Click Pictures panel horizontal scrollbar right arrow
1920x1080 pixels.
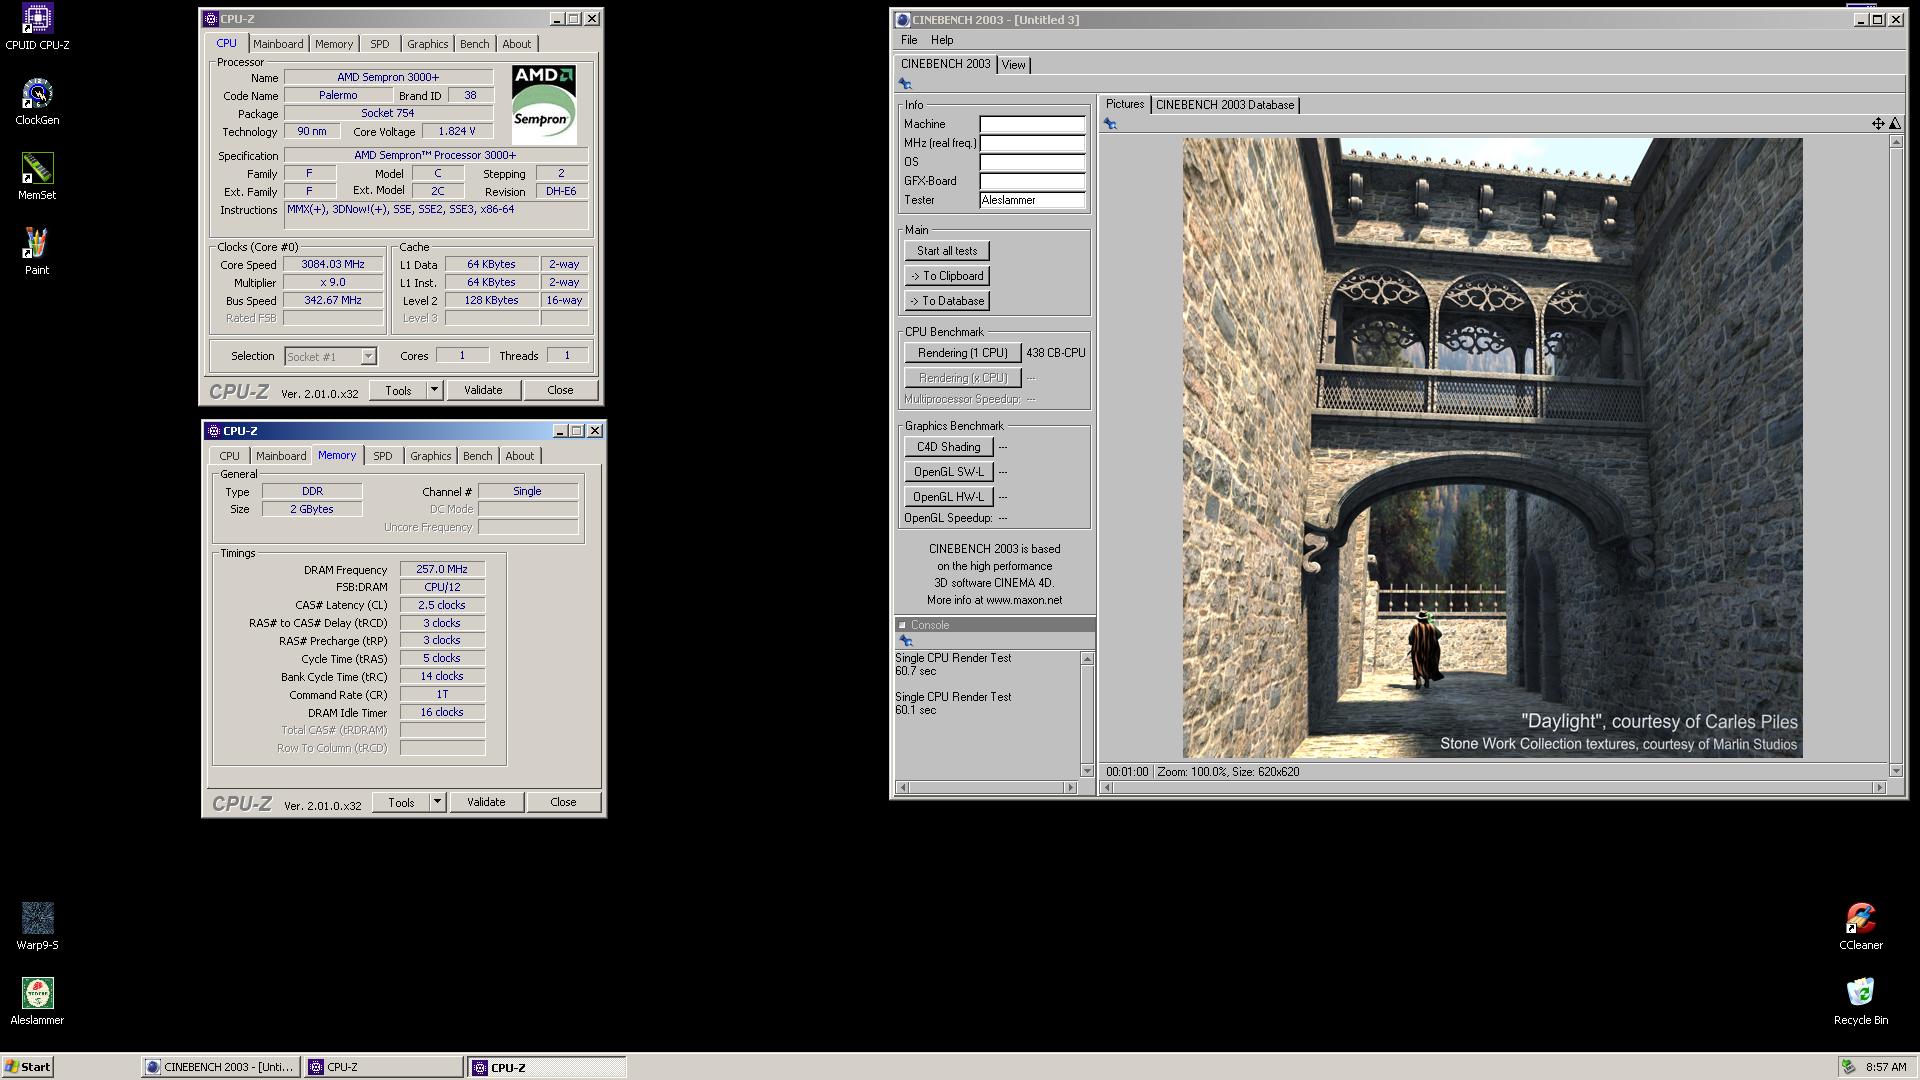pyautogui.click(x=1879, y=788)
